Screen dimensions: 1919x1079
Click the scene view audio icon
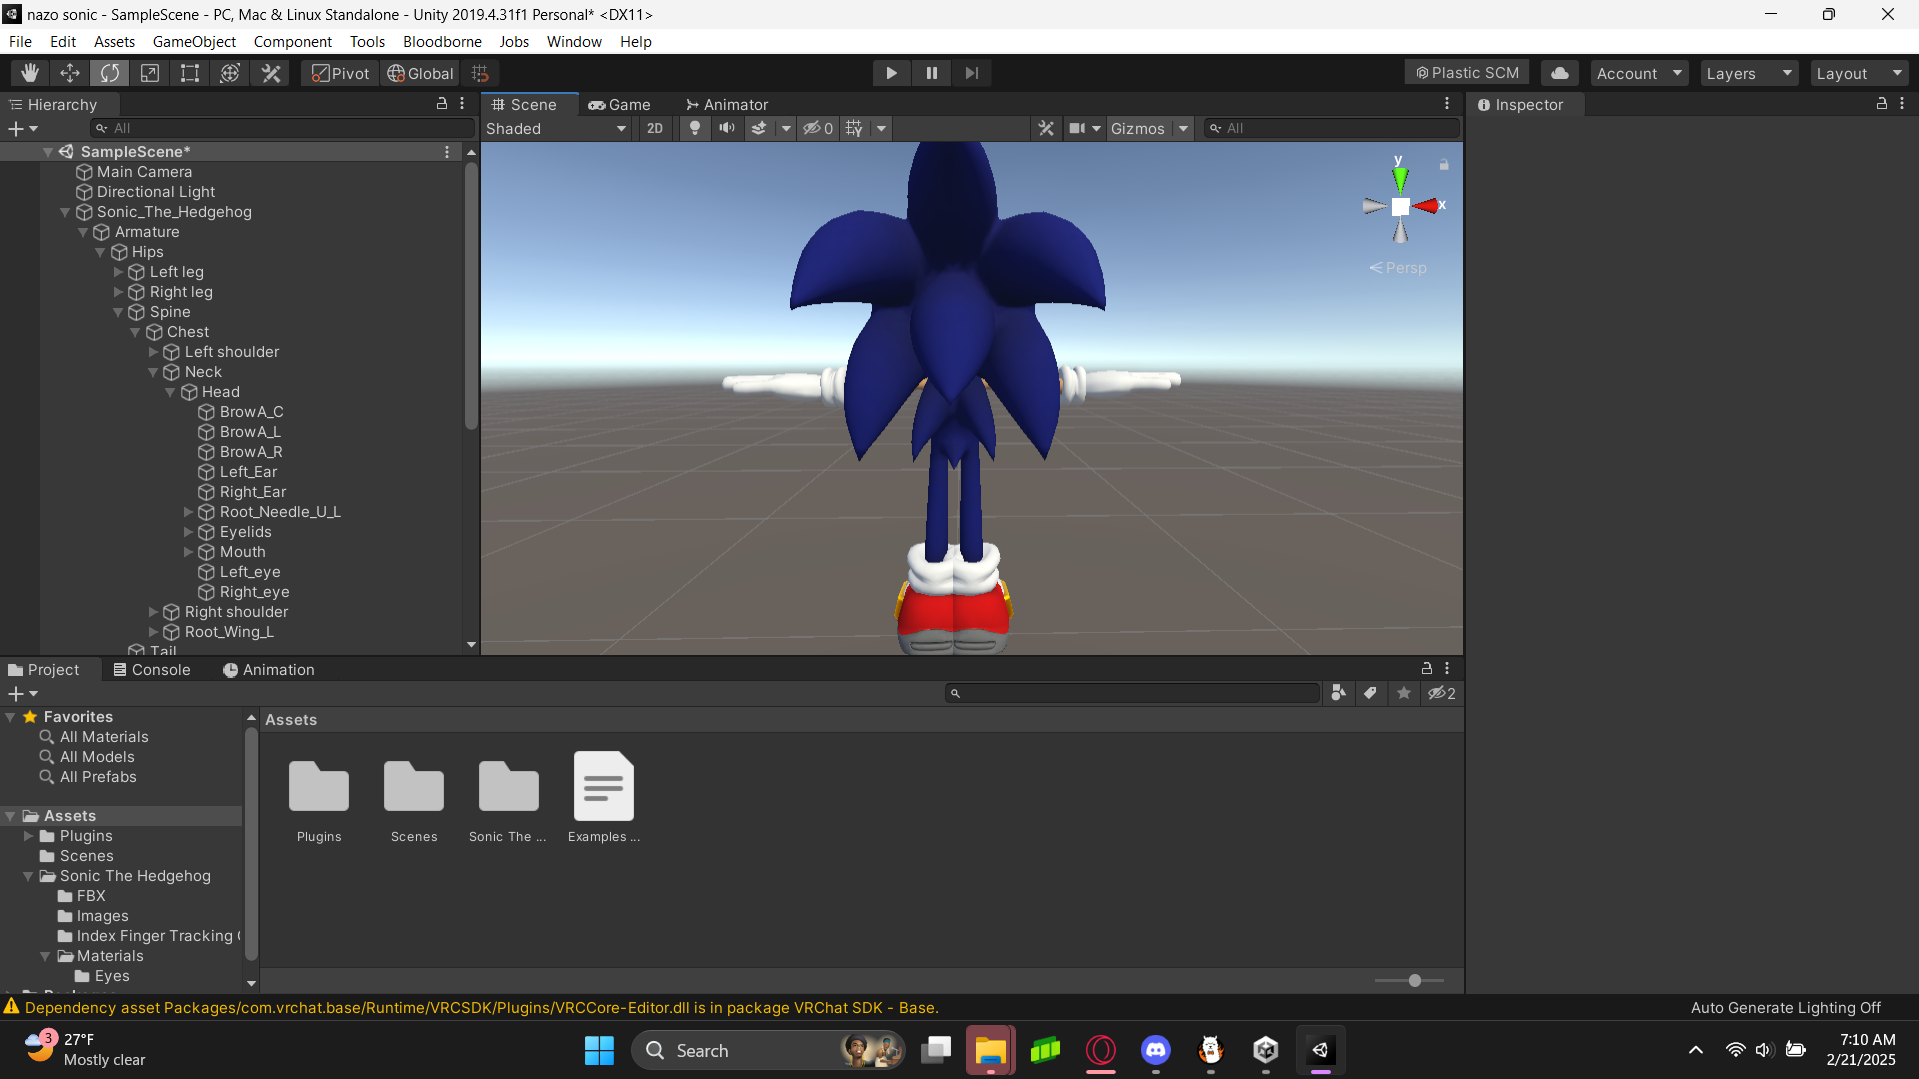click(727, 128)
